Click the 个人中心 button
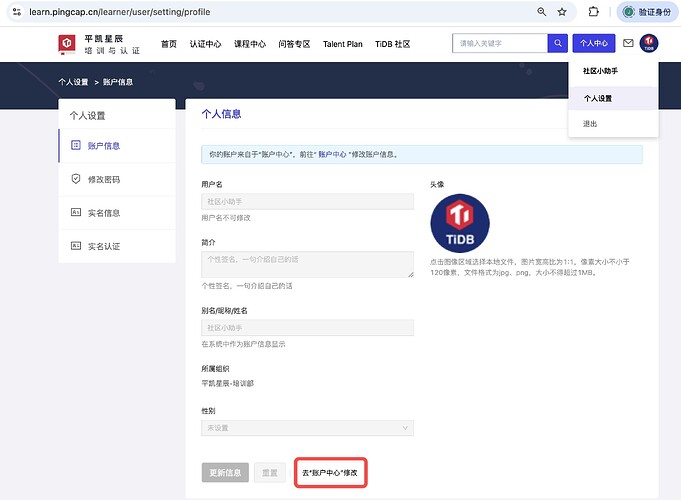 (x=594, y=43)
